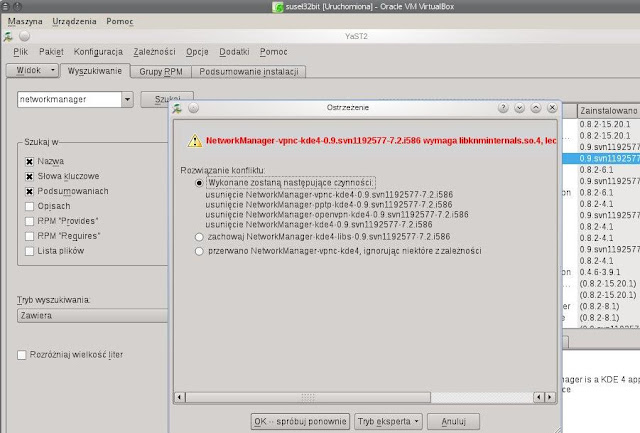640x433 pixels.
Task: Open the Maszyna menu in VirtualBox
Action: [x=25, y=21]
